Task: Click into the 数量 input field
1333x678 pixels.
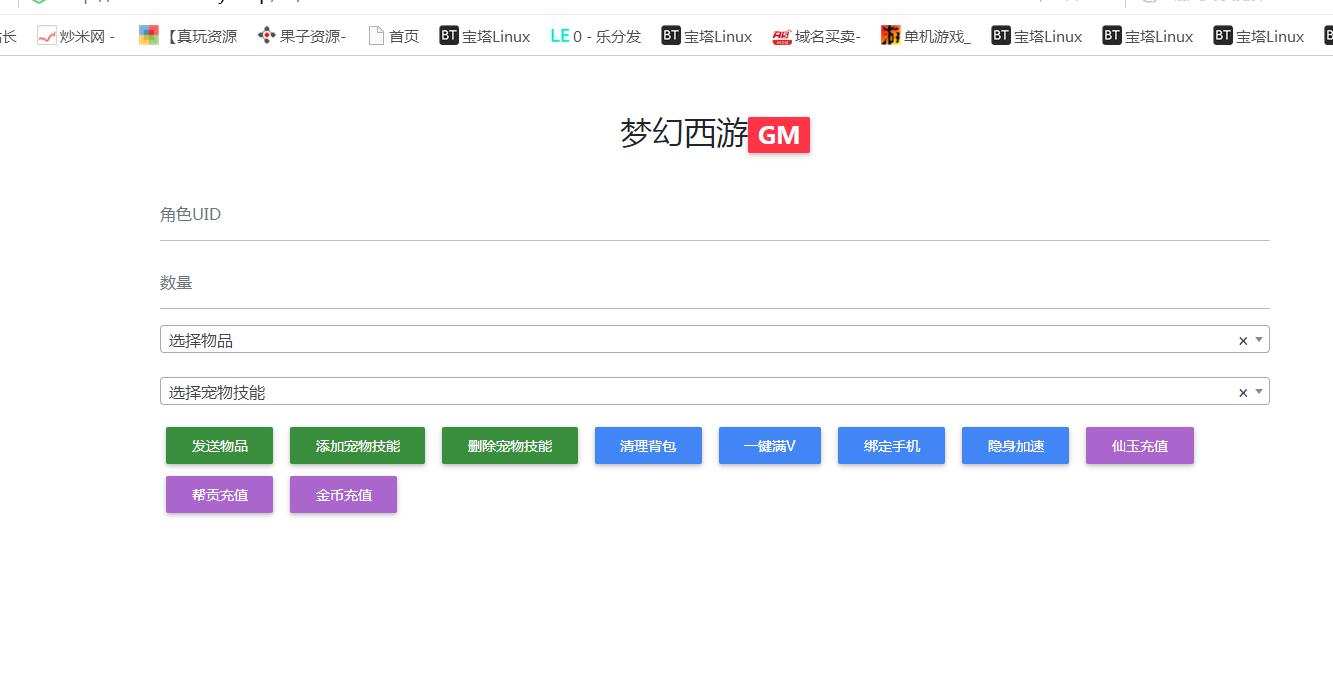Action: (714, 284)
